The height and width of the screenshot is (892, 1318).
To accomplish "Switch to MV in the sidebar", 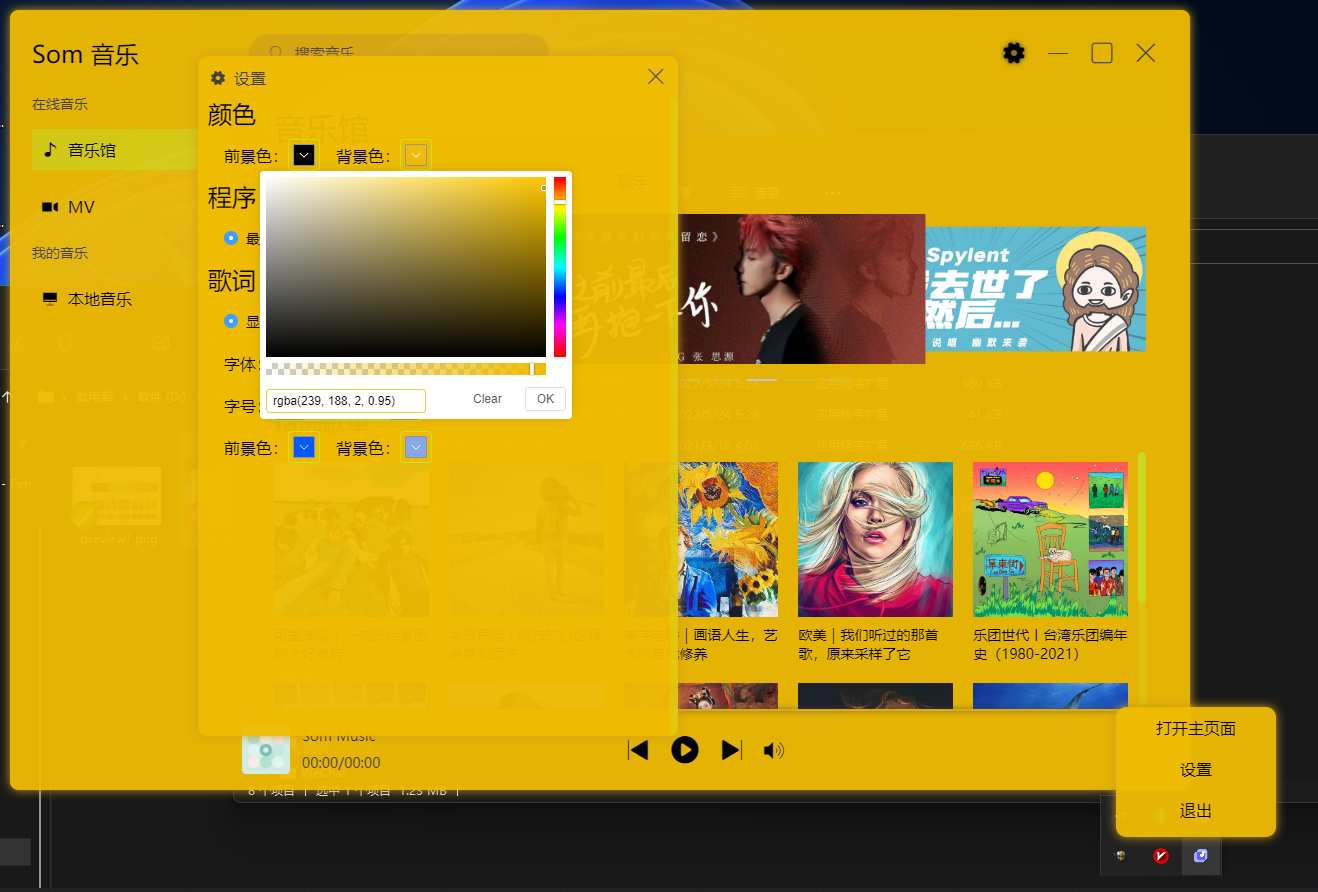I will 115,207.
